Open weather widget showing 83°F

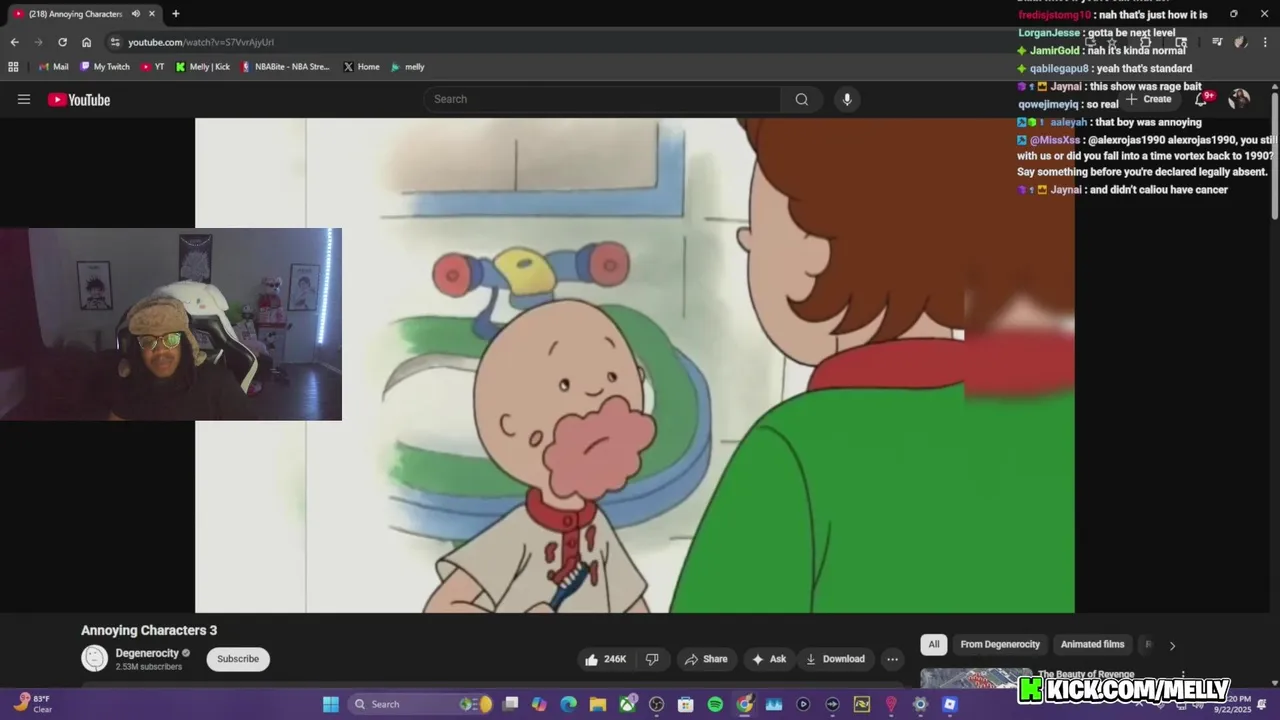32,704
